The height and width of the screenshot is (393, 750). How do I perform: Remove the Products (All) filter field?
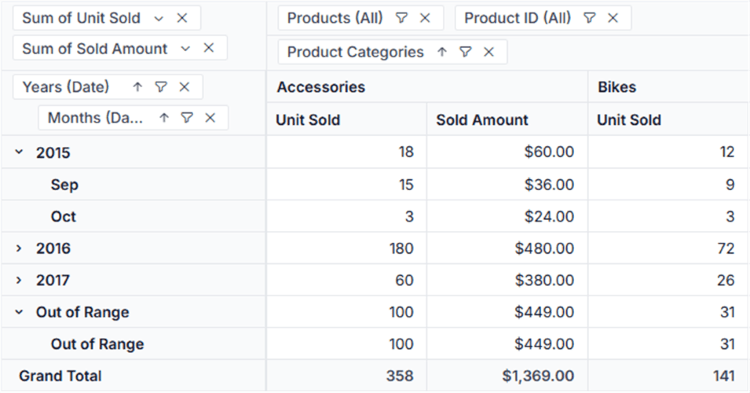point(425,18)
